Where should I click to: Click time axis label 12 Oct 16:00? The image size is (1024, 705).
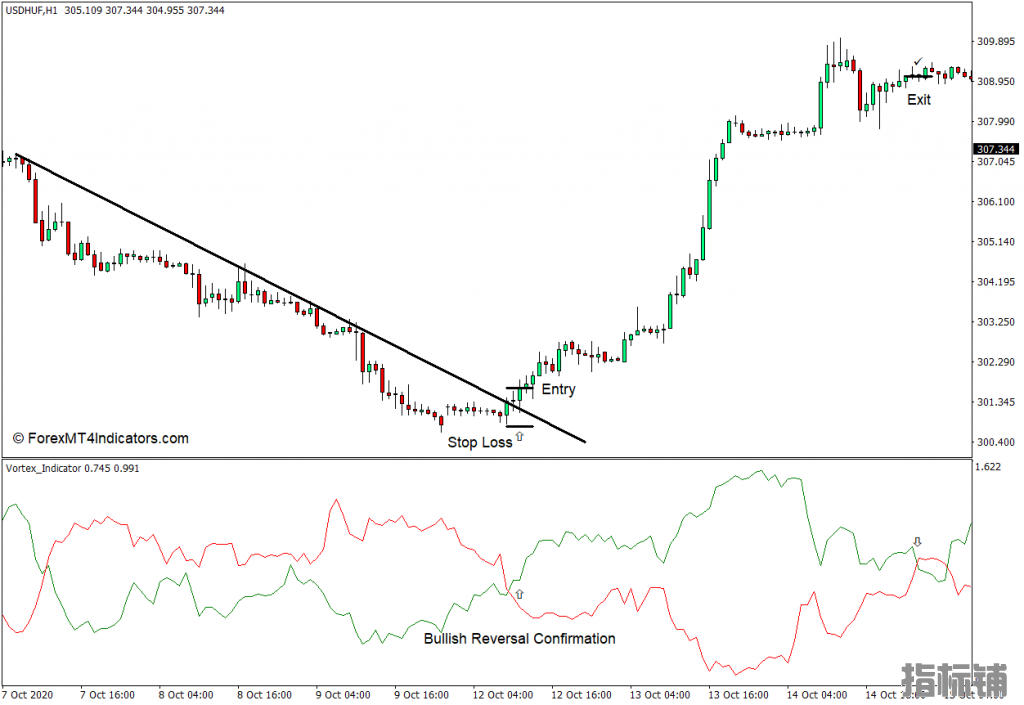point(581,695)
